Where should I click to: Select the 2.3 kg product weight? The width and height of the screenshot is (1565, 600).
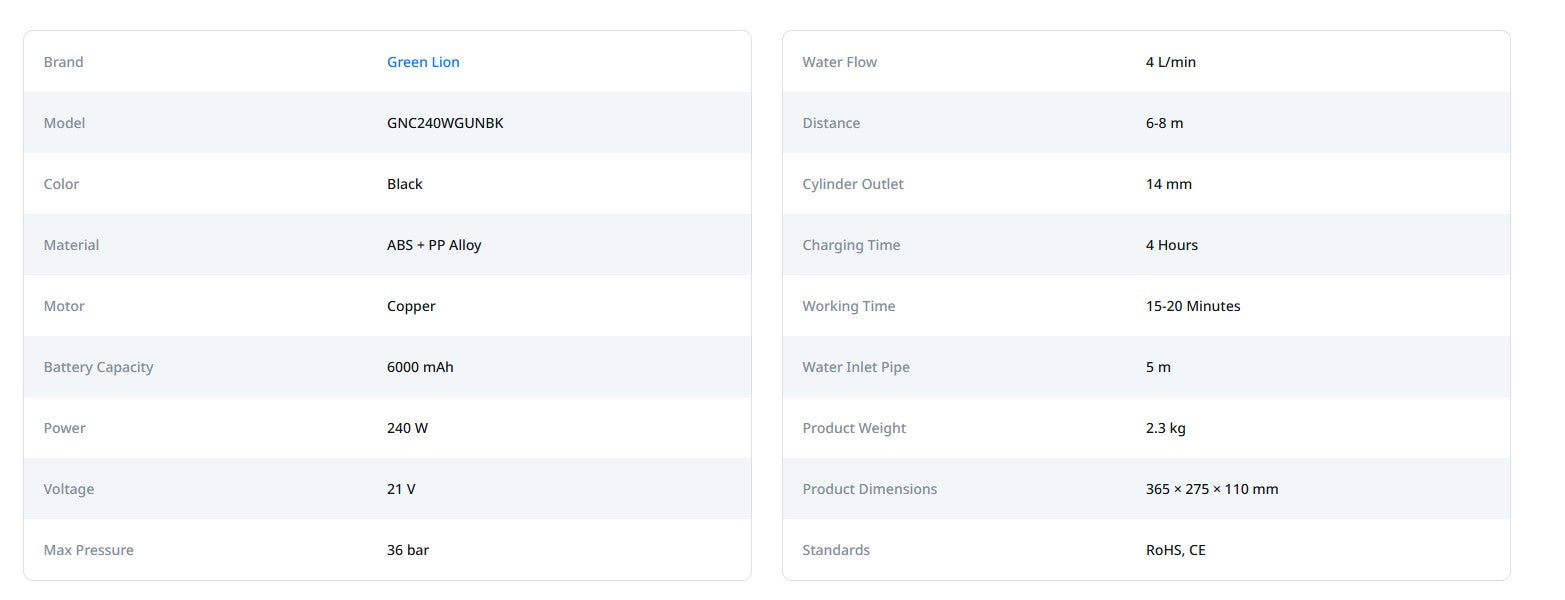1165,428
